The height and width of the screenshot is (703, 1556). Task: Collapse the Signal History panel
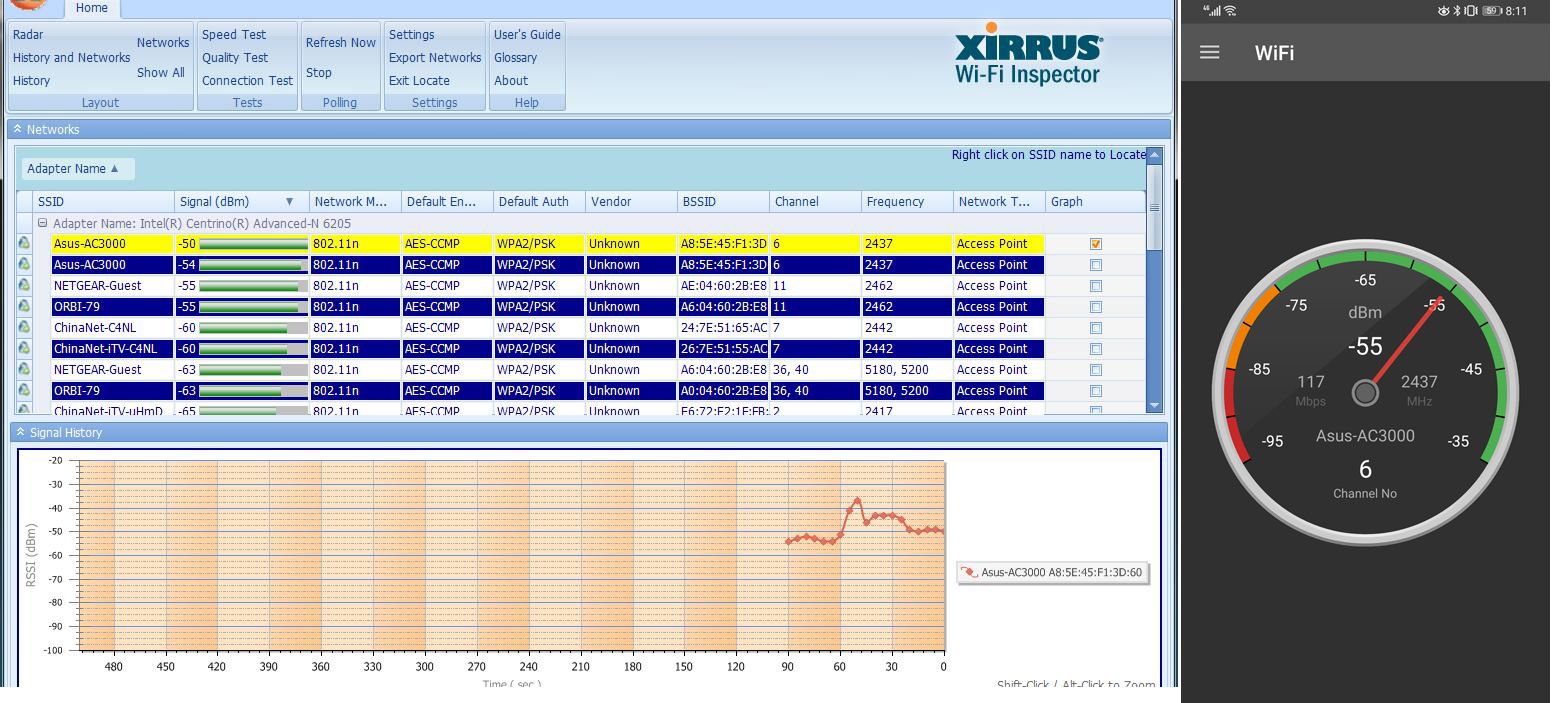tap(19, 432)
